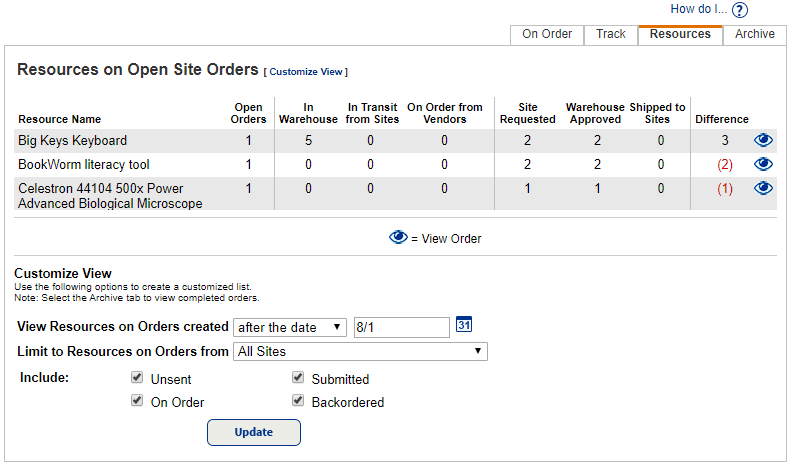Open the How do I help icon
The image size is (792, 466).
(739, 10)
